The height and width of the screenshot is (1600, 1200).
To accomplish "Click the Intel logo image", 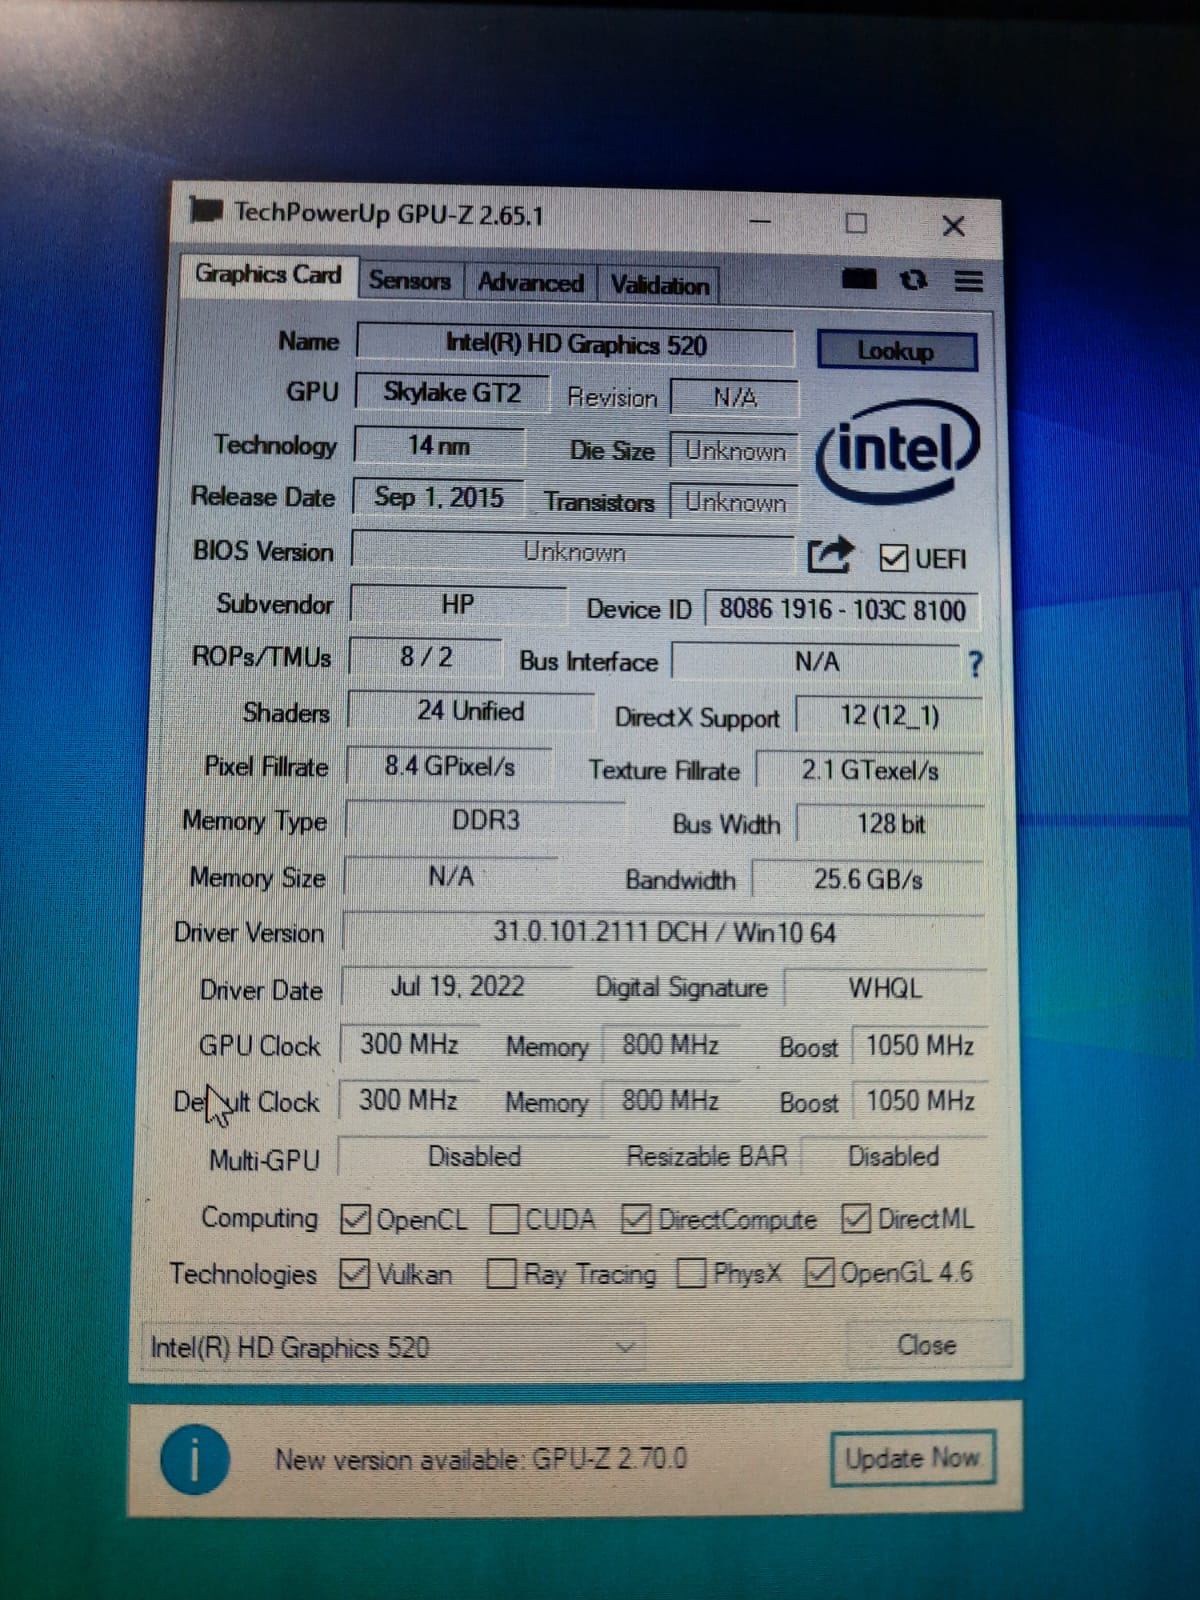I will [x=897, y=450].
